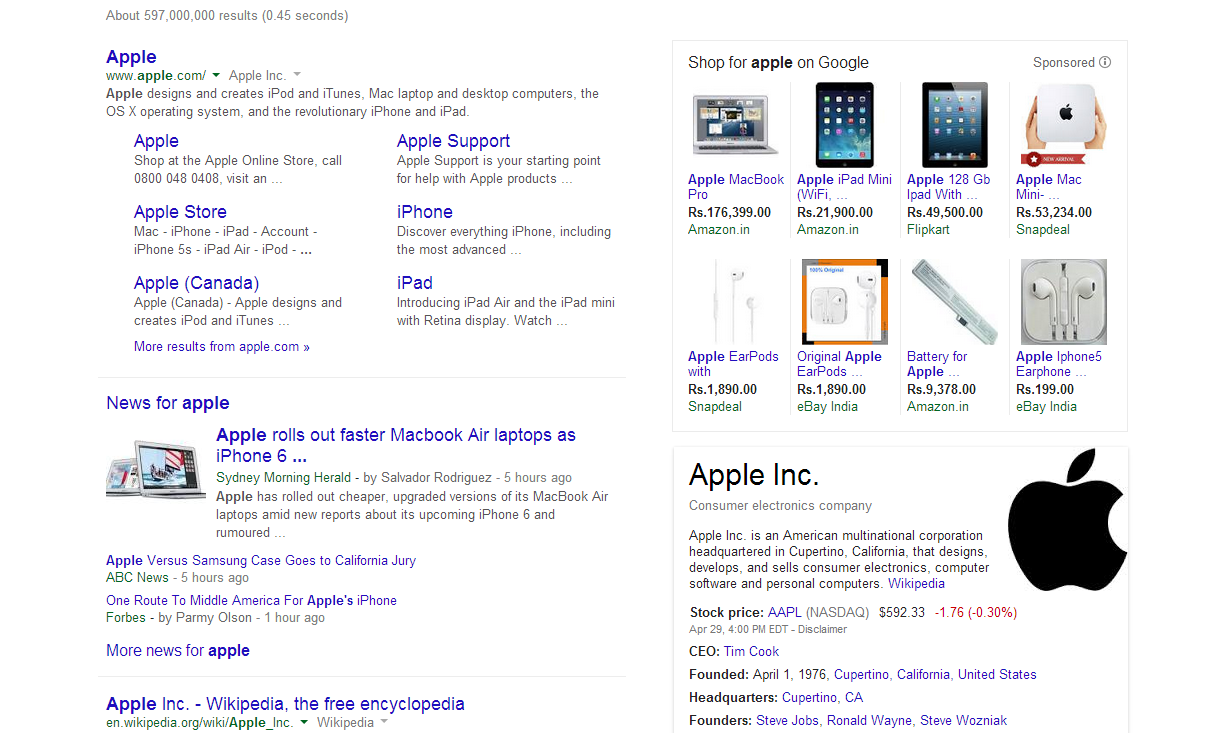Click the price Rs.49,500.00
The image size is (1215, 733).
point(945,213)
